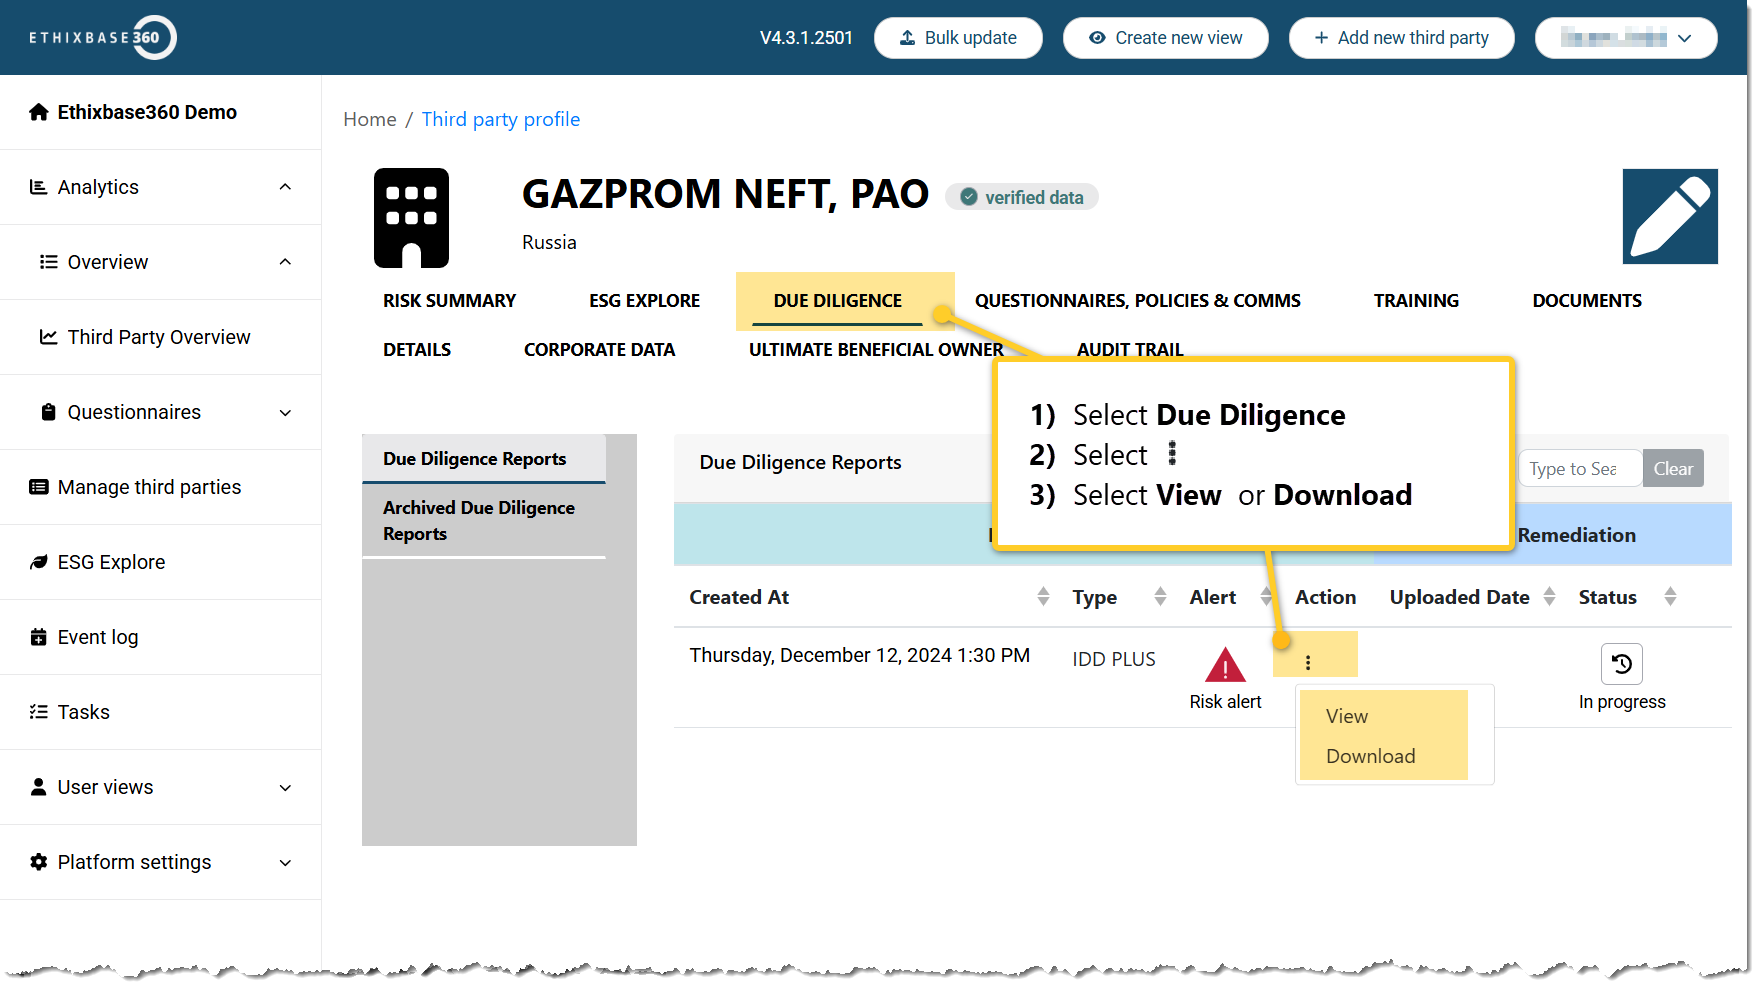Click the ESG Explore leaf icon
The image size is (1757, 989).
click(39, 562)
